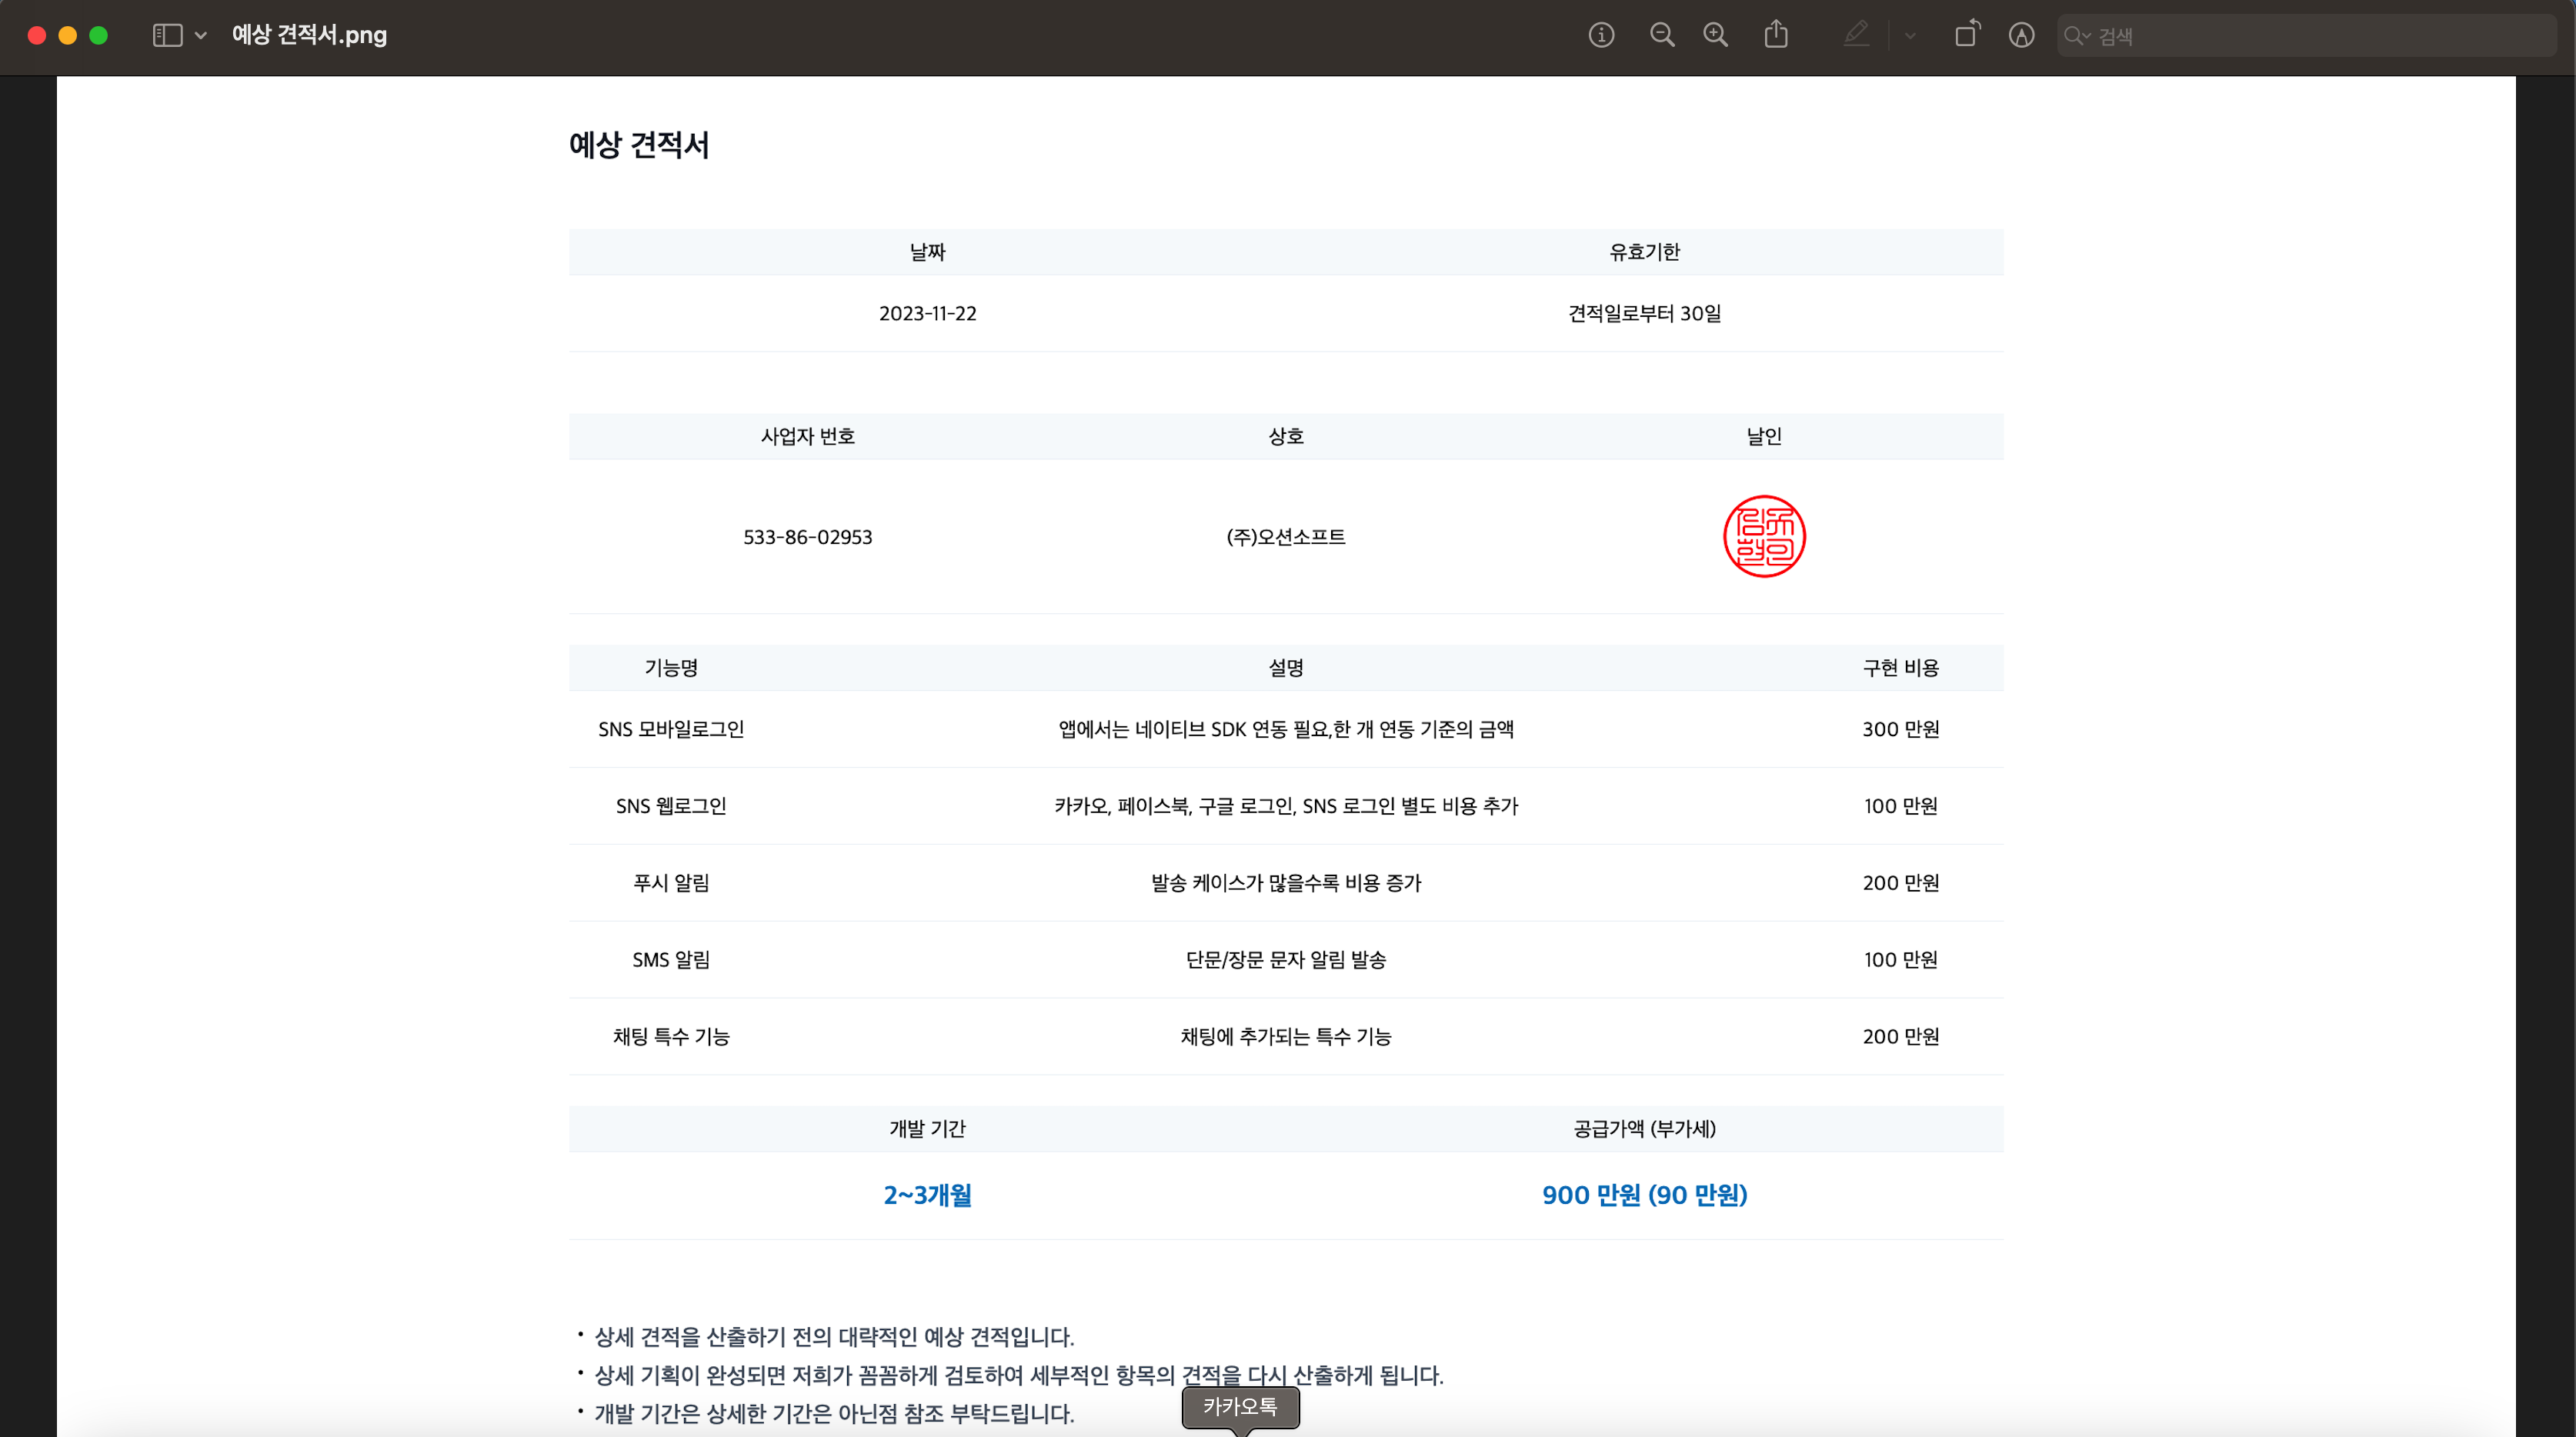
Task: Open the info inspector panel
Action: pos(1602,34)
